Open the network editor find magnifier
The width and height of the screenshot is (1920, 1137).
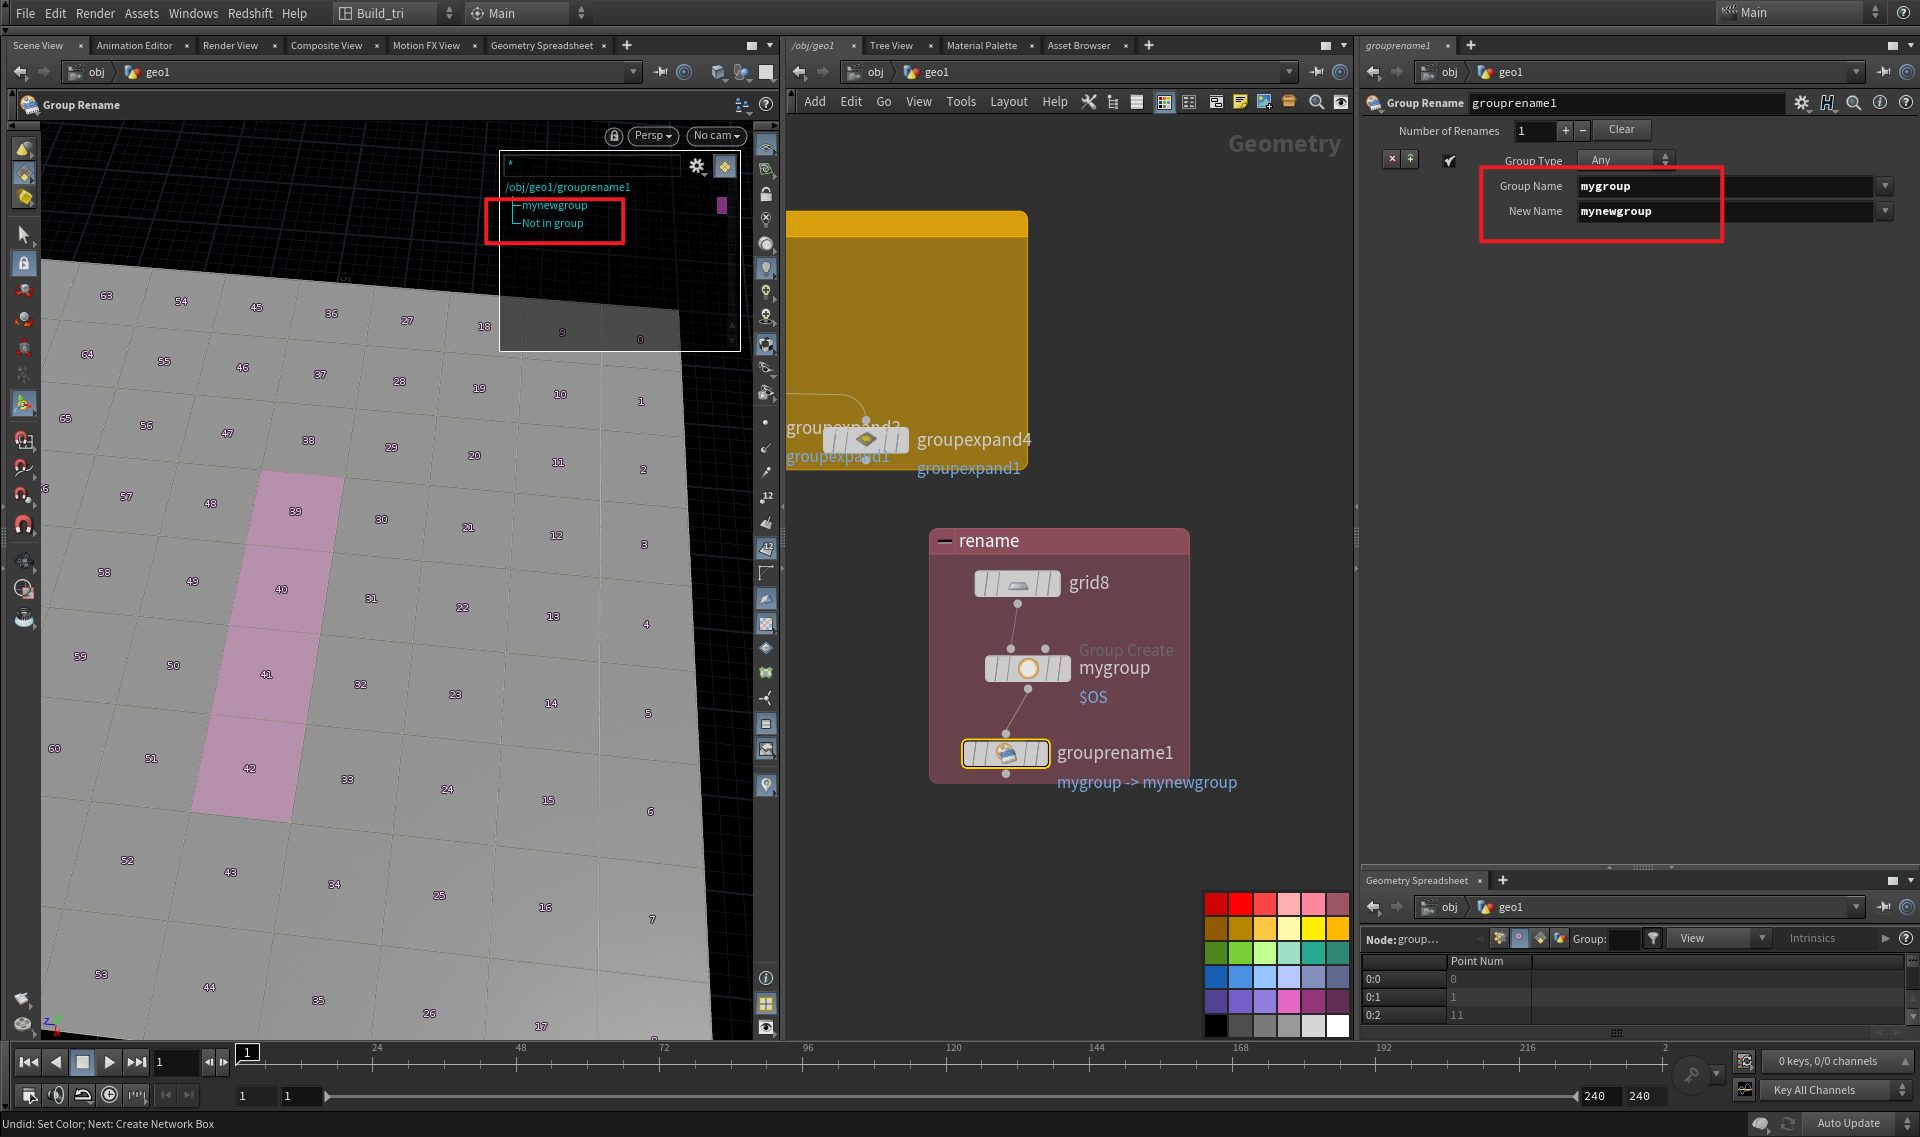tap(1316, 102)
